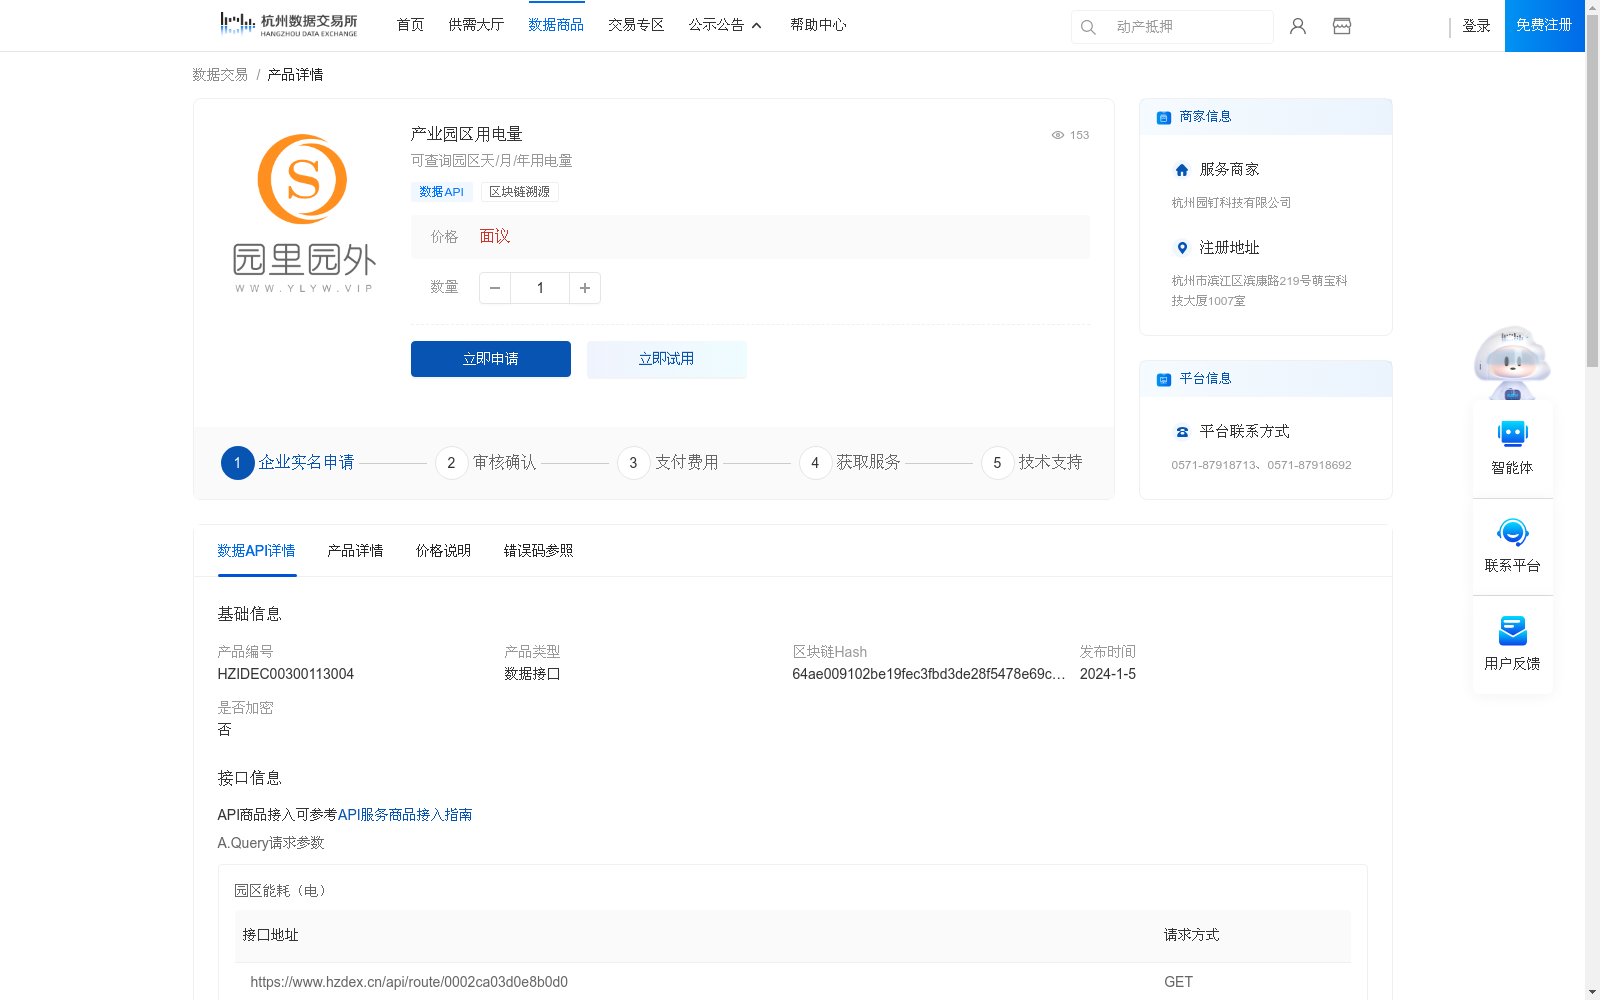Open the 用户反馈 feedback icon
The image size is (1600, 1000).
(x=1512, y=630)
